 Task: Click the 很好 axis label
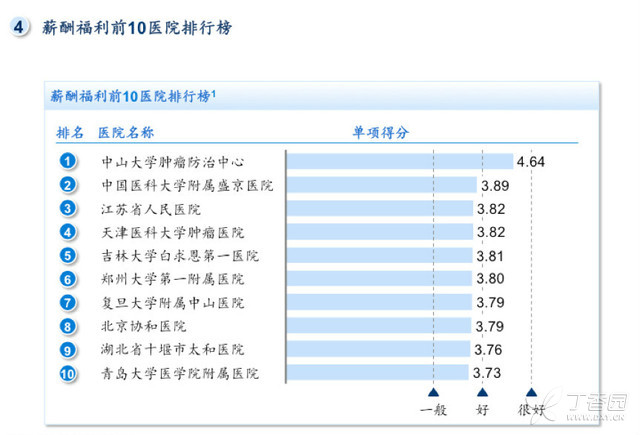[x=531, y=410]
